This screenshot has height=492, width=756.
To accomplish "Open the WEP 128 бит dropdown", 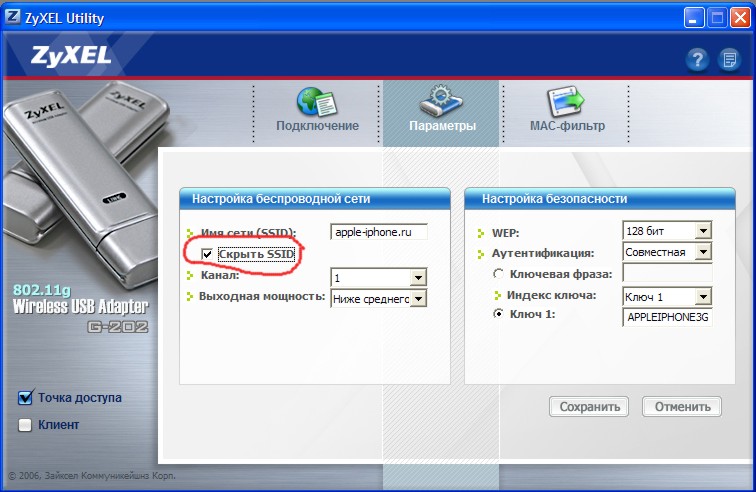I will [x=703, y=231].
